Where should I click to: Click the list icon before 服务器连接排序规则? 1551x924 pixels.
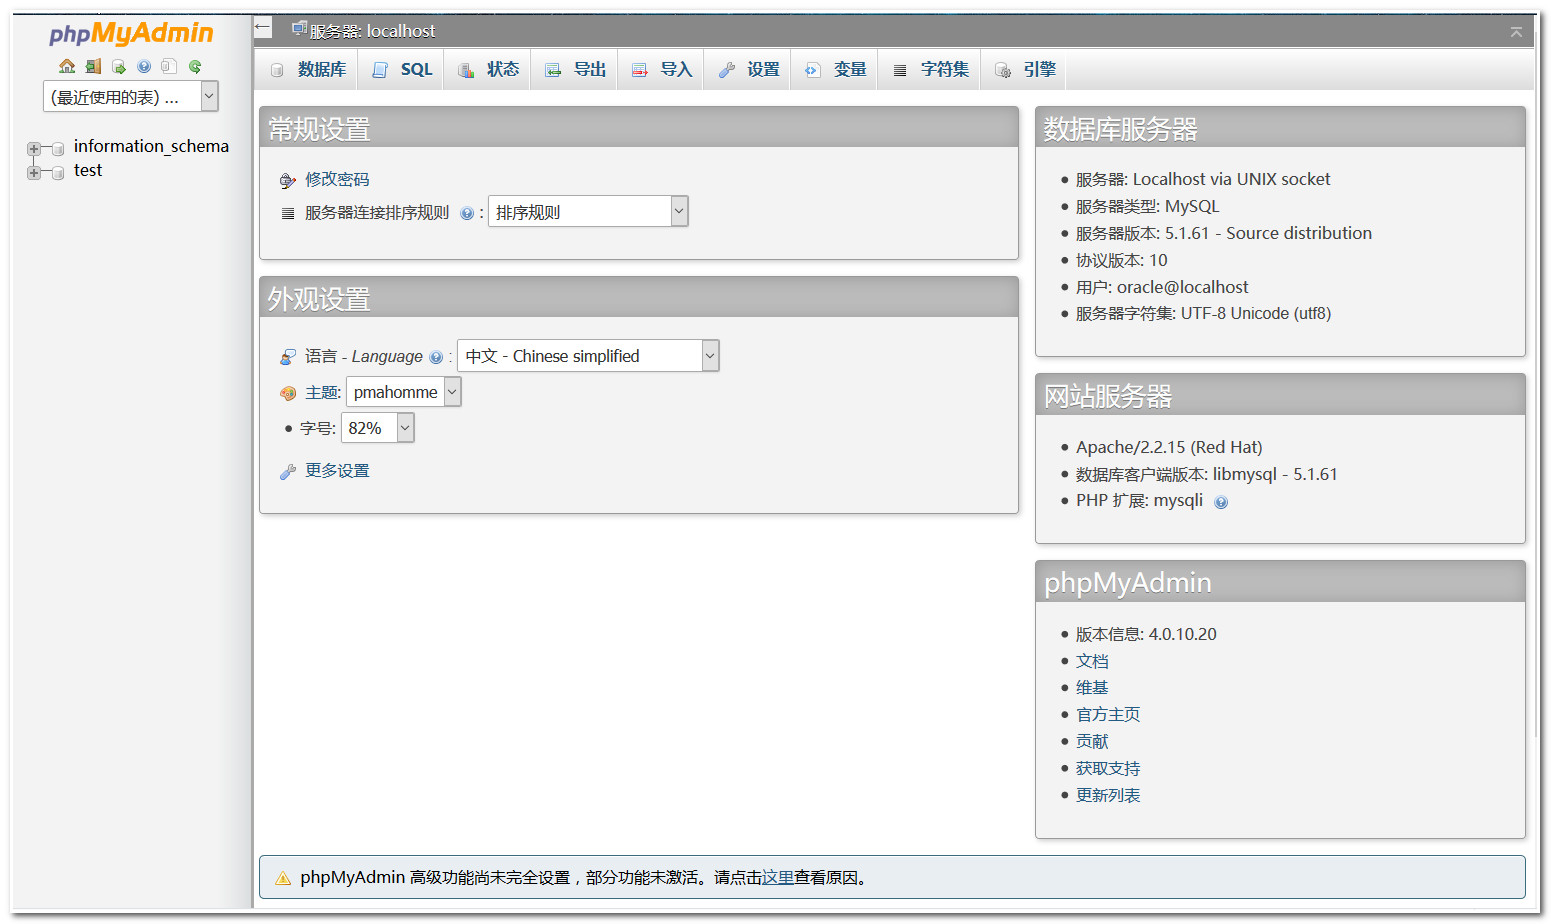288,213
